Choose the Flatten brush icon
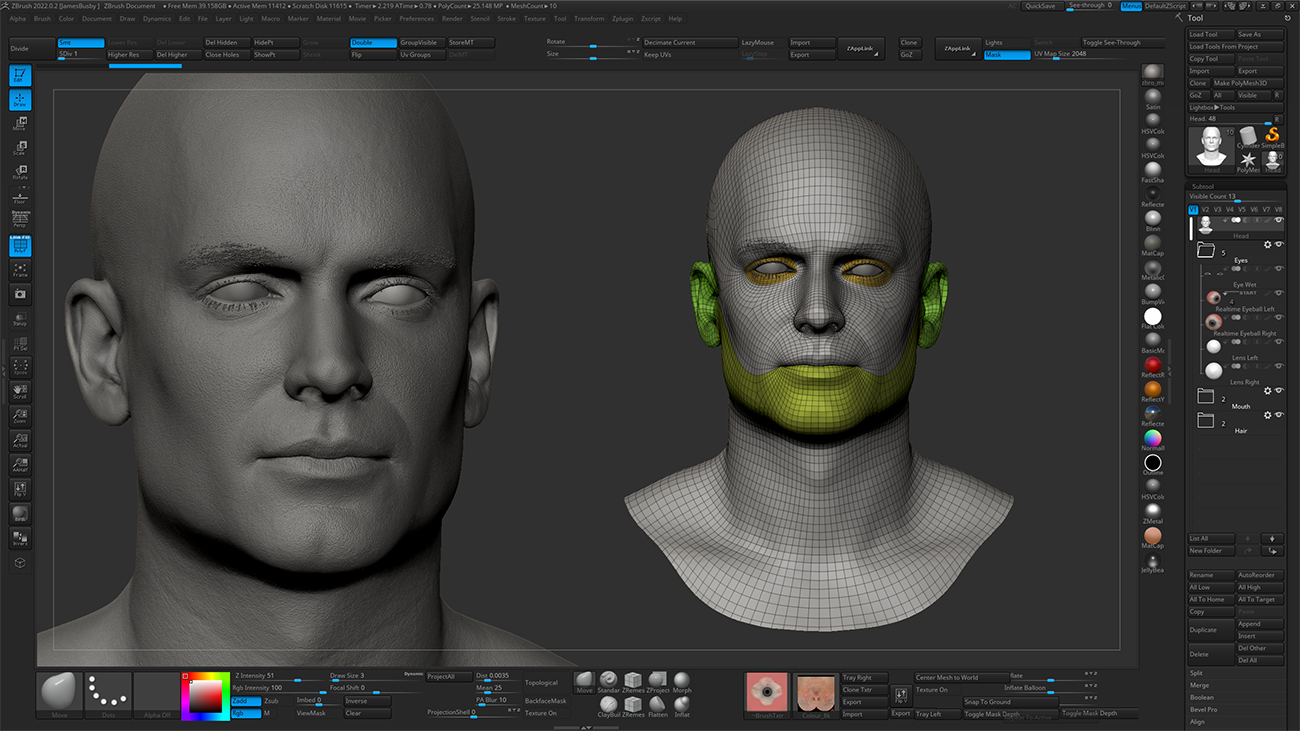The image size is (1300, 731). tap(657, 705)
